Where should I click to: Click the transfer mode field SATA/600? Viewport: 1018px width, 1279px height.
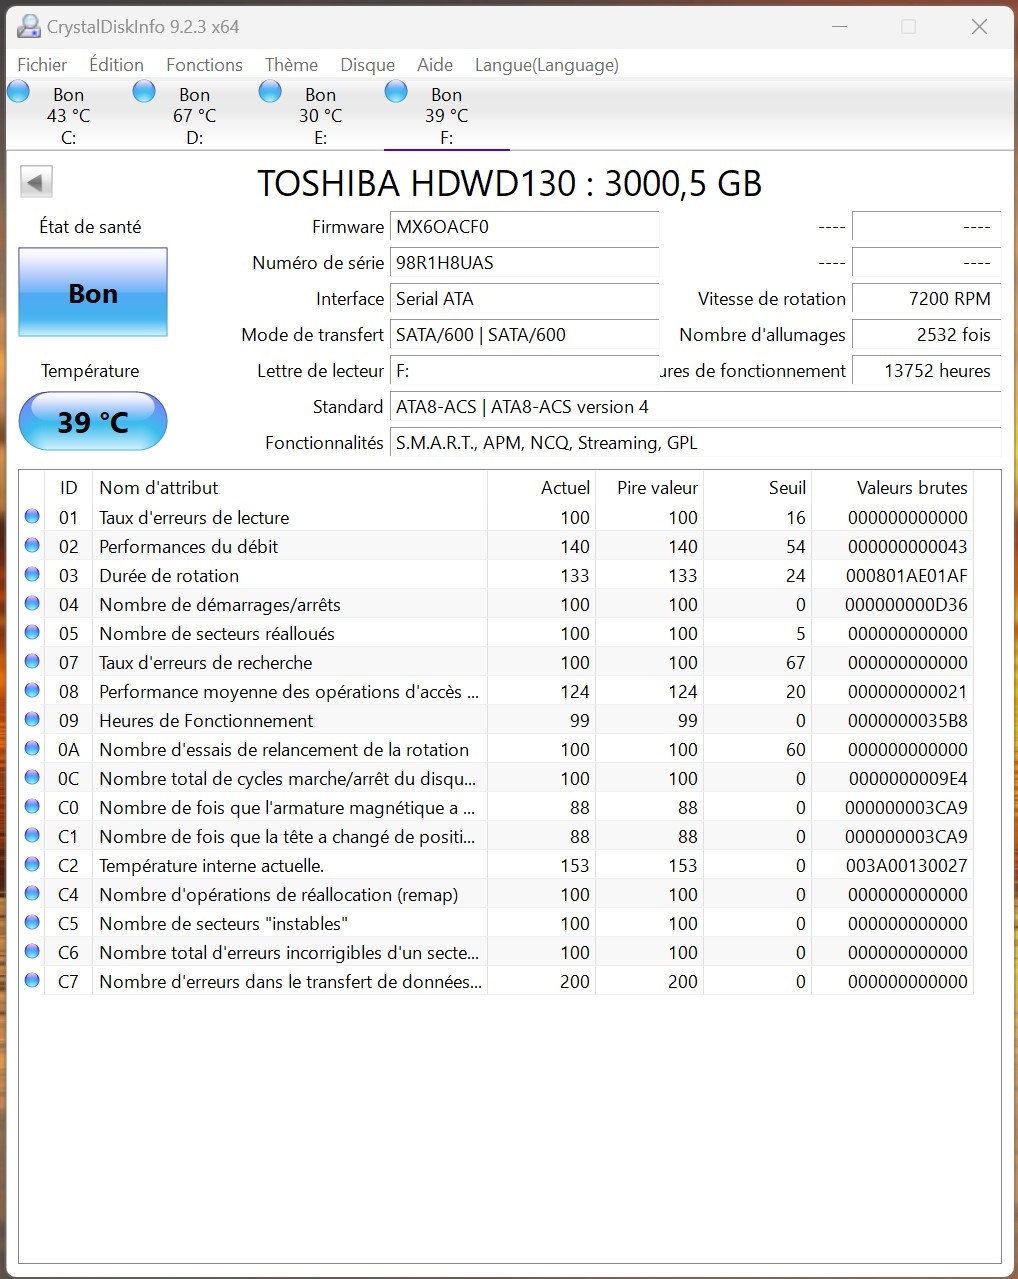[524, 335]
